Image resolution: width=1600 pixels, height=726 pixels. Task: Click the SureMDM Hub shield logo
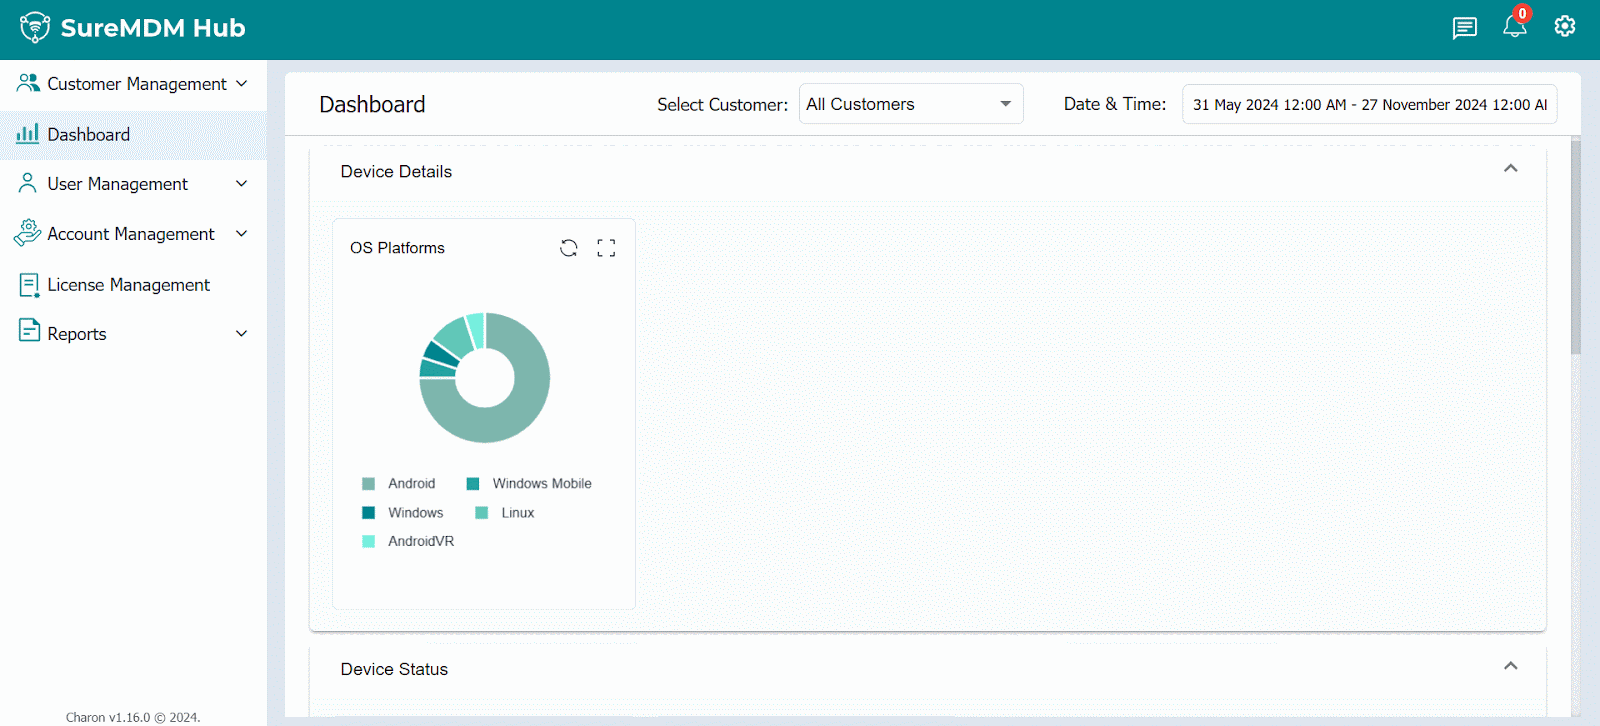click(x=35, y=27)
